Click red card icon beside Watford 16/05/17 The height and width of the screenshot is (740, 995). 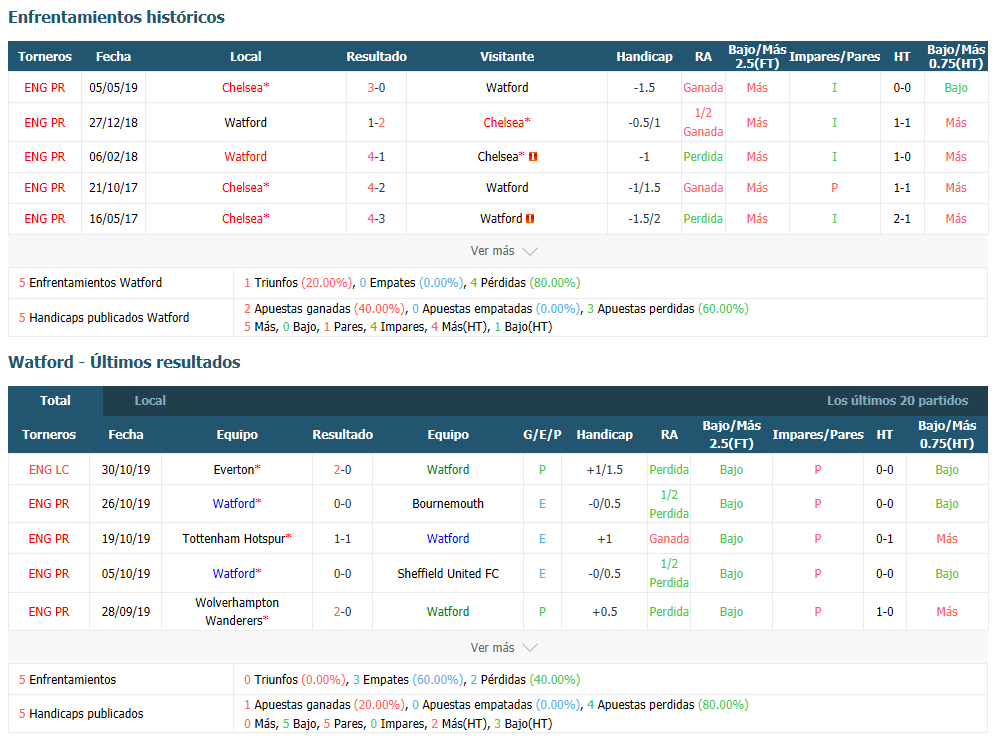(x=530, y=219)
